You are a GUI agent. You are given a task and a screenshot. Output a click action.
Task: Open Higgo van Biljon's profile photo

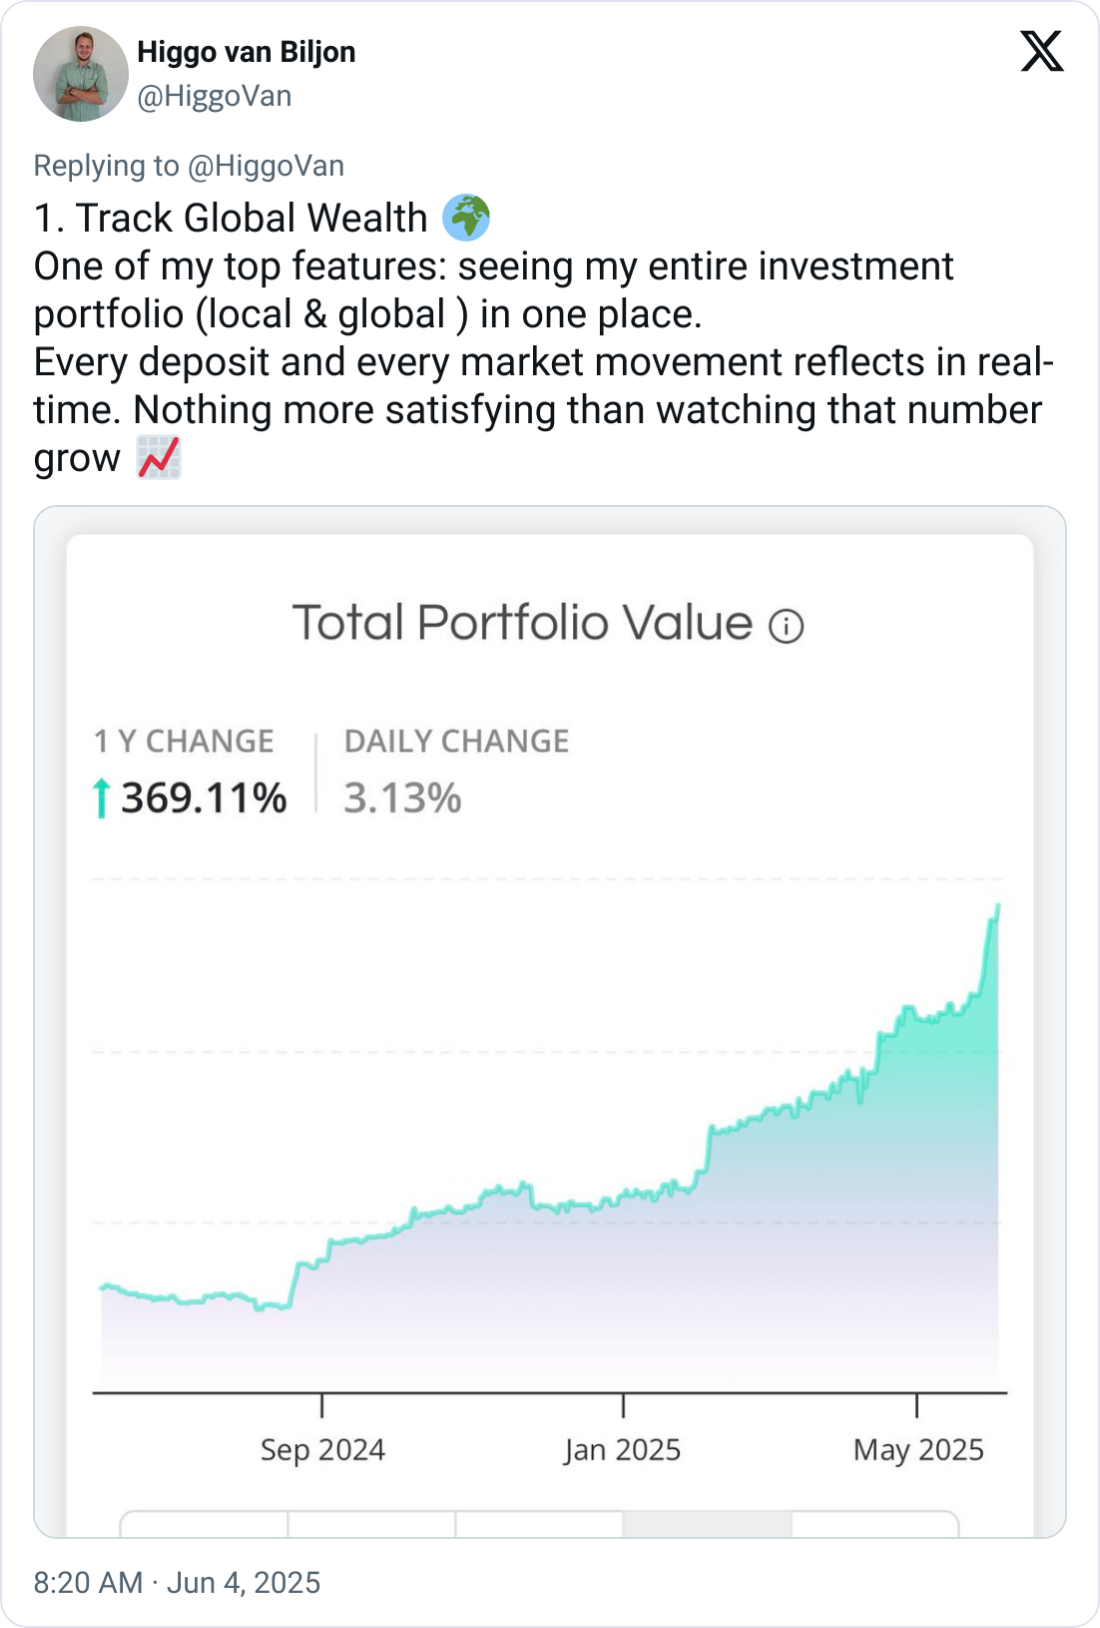pyautogui.click(x=81, y=74)
